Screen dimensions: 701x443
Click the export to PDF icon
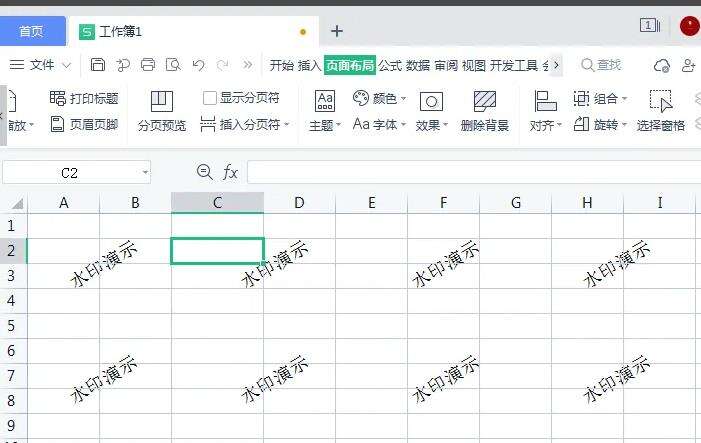click(123, 65)
